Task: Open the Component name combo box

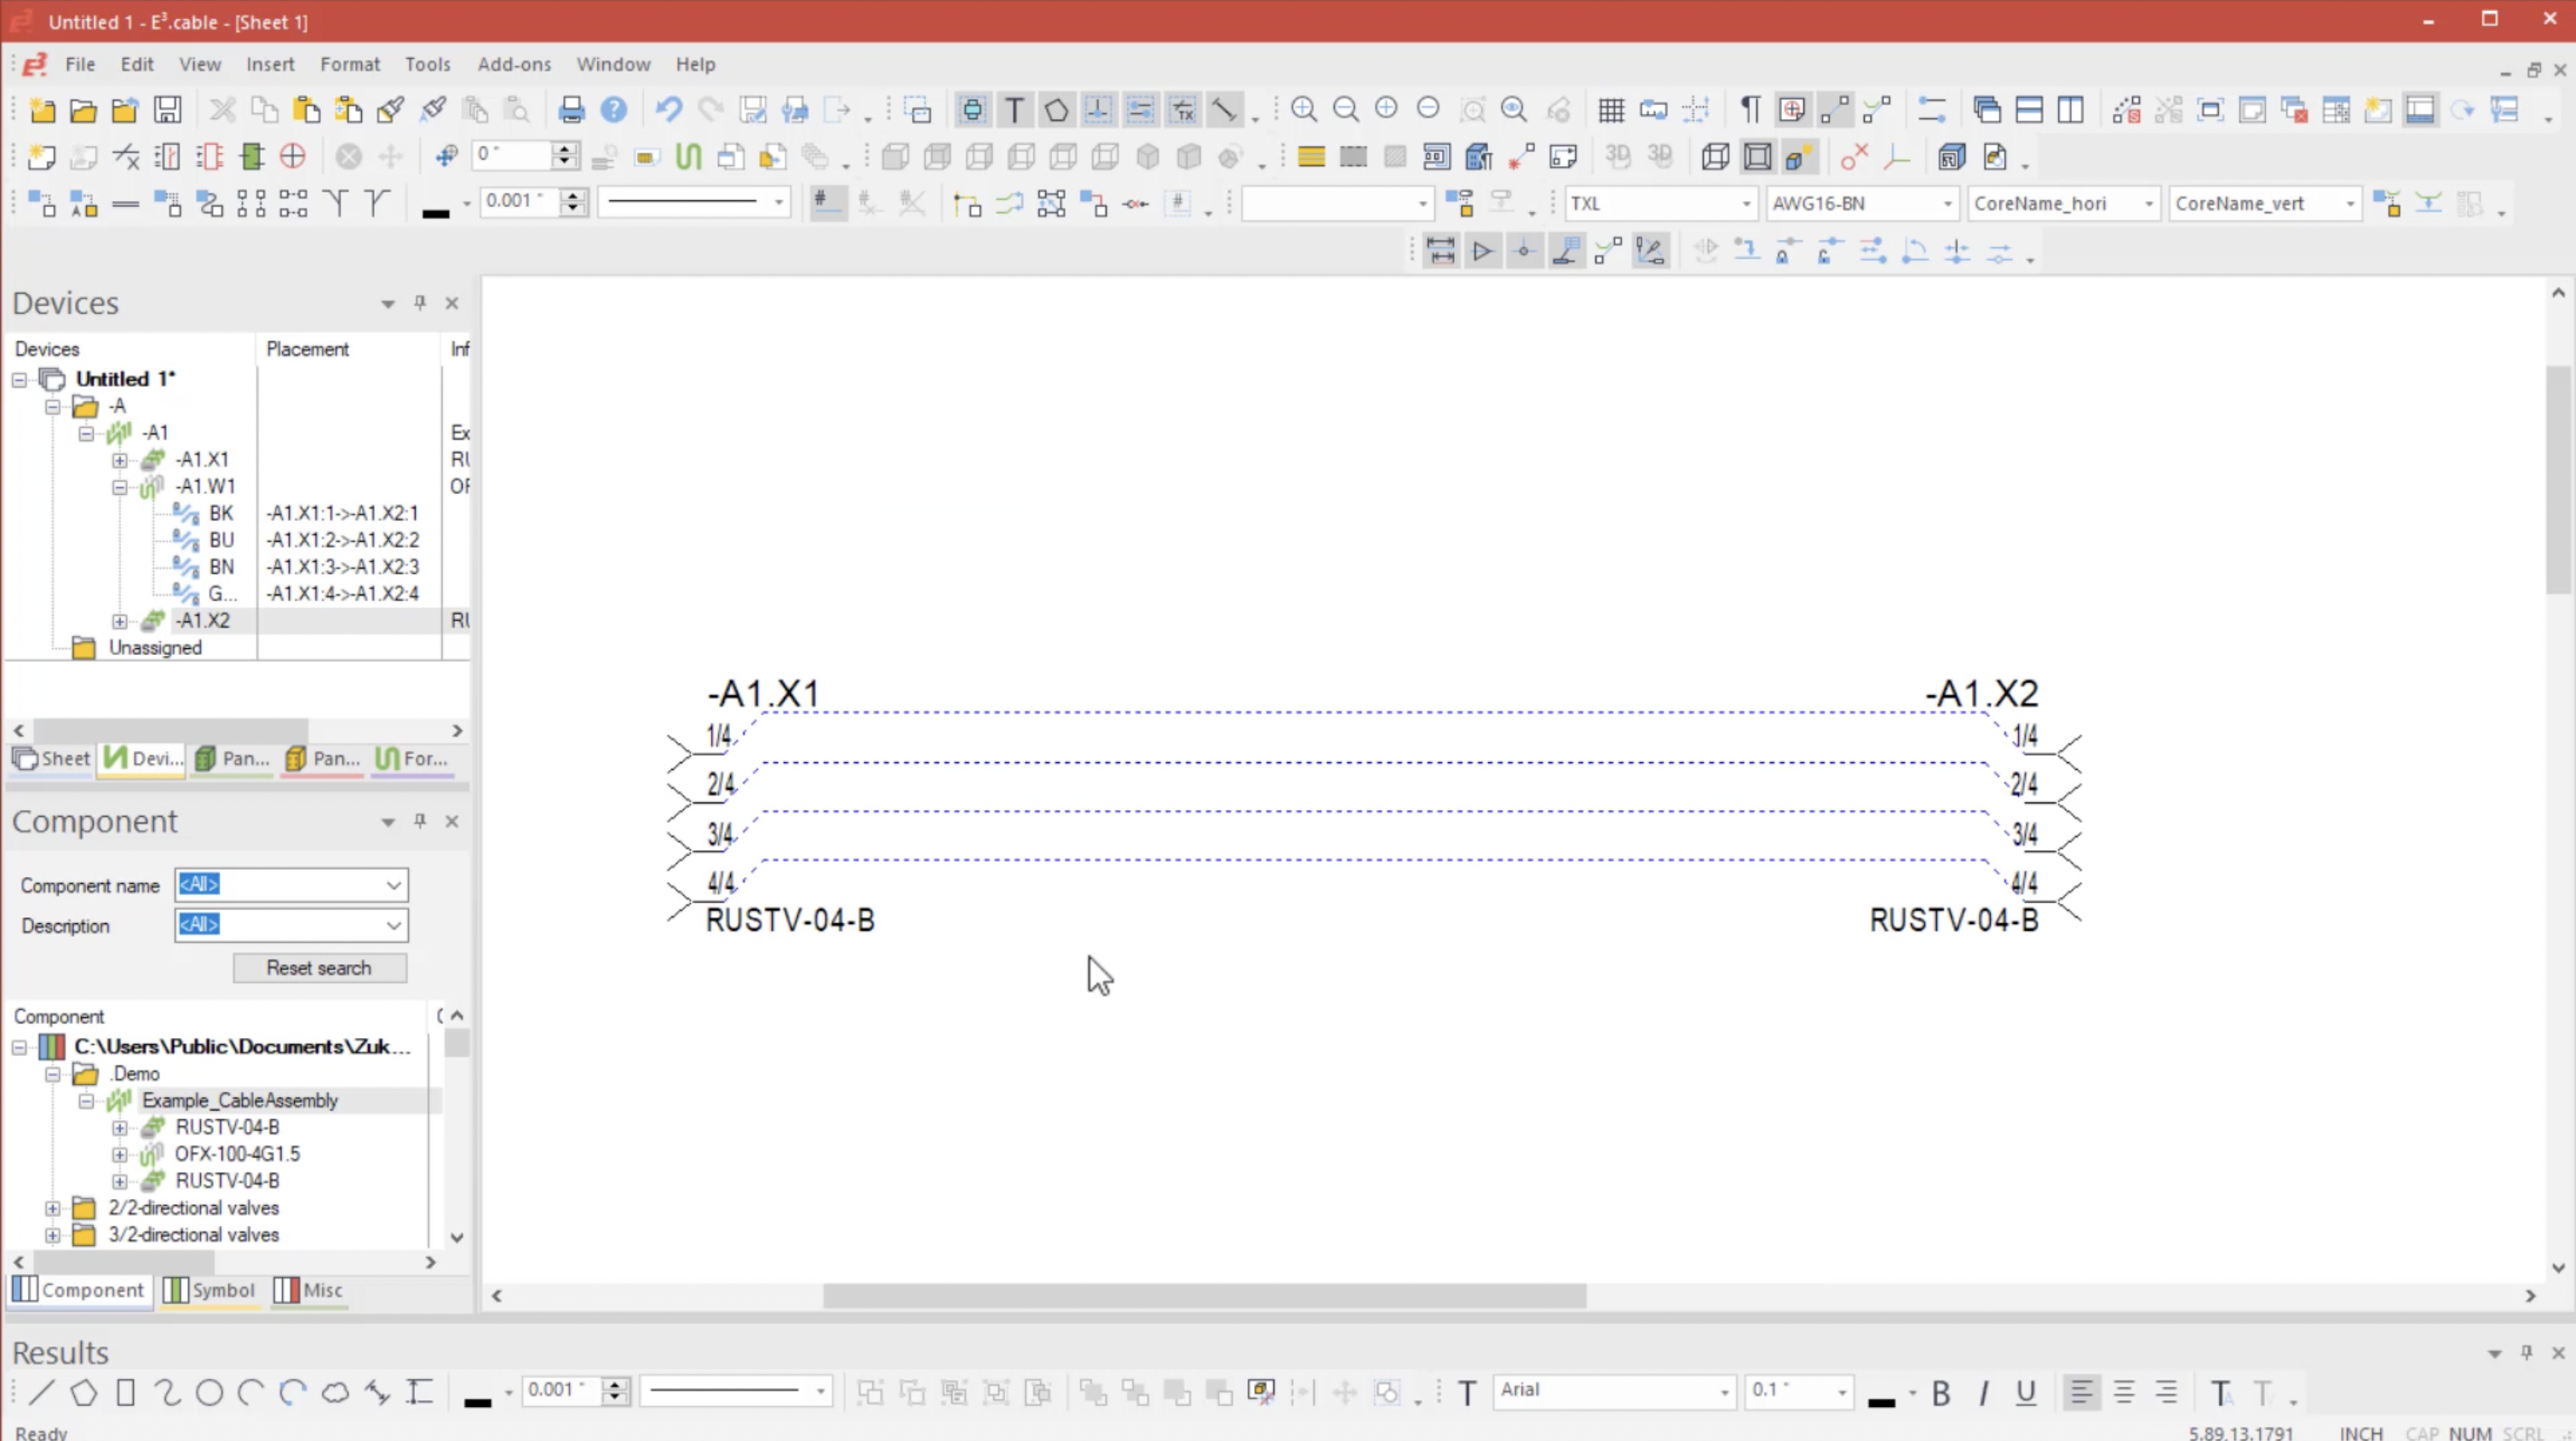Action: click(x=291, y=885)
